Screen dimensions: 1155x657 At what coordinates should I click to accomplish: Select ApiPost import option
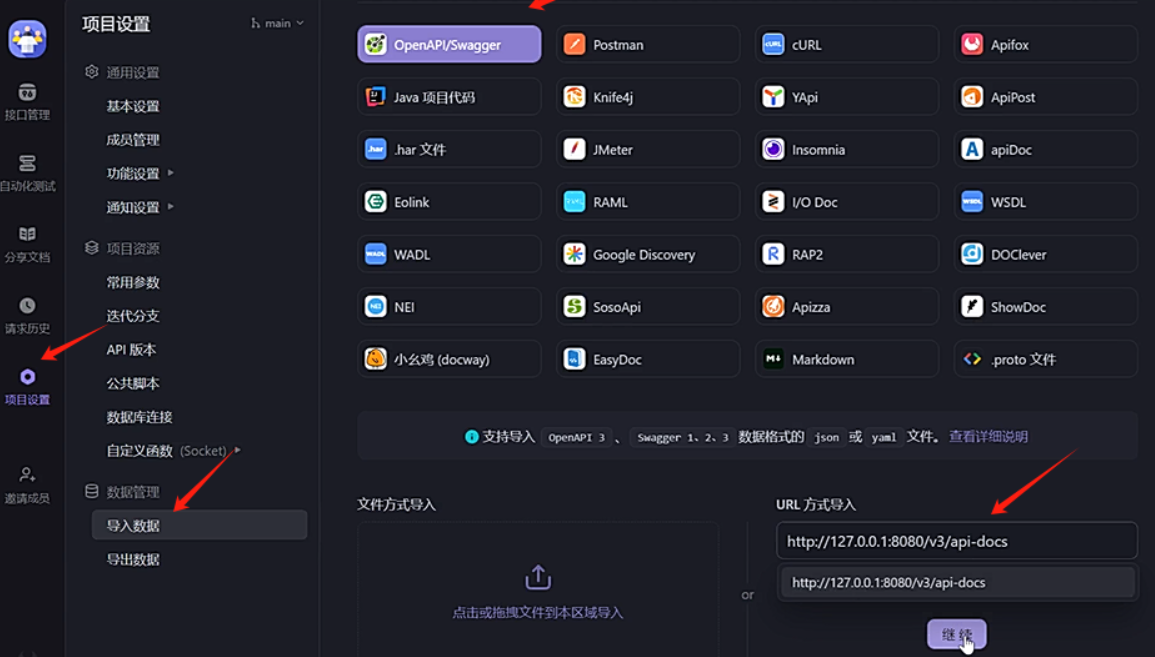[x=1046, y=96]
